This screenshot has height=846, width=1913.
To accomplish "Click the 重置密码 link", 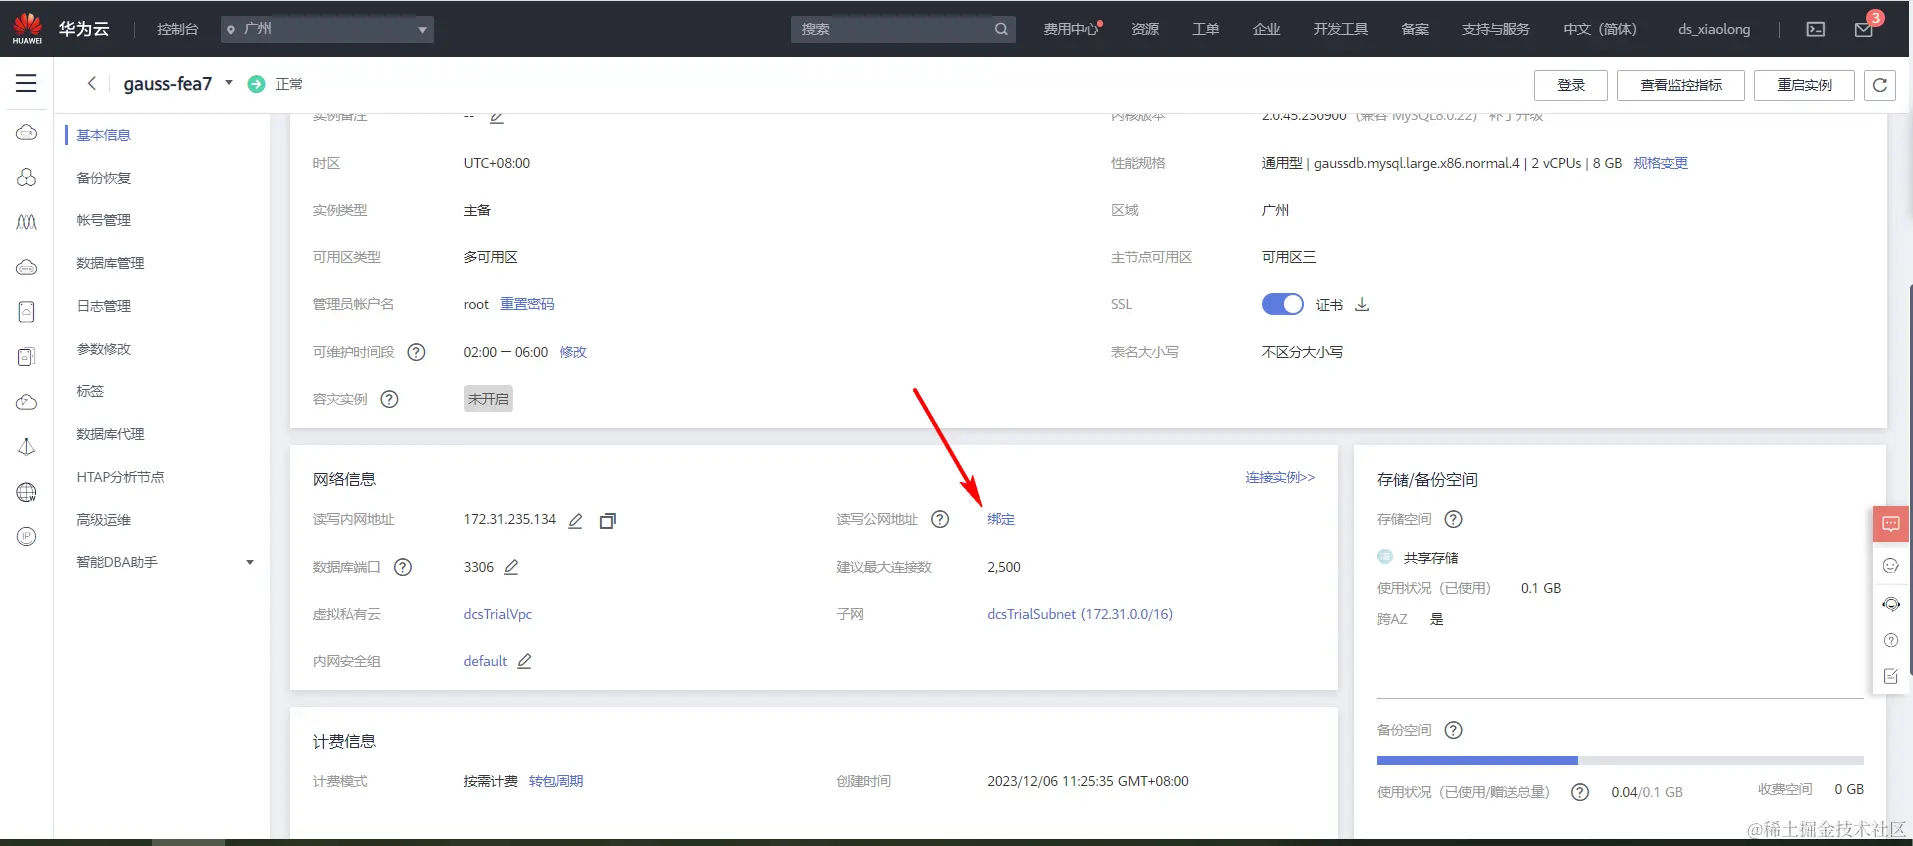I will (x=527, y=304).
